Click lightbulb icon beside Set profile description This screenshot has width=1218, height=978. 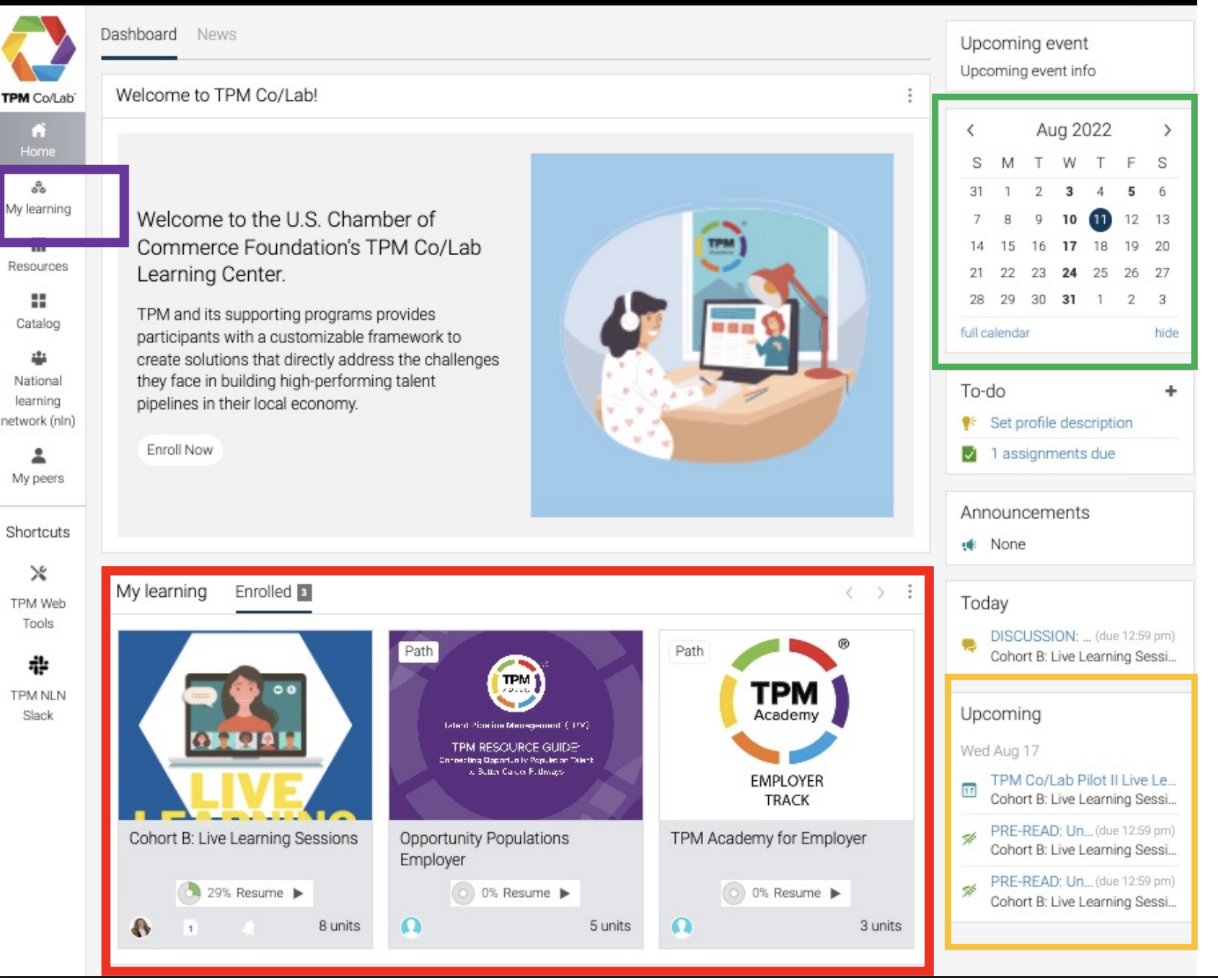[x=968, y=423]
